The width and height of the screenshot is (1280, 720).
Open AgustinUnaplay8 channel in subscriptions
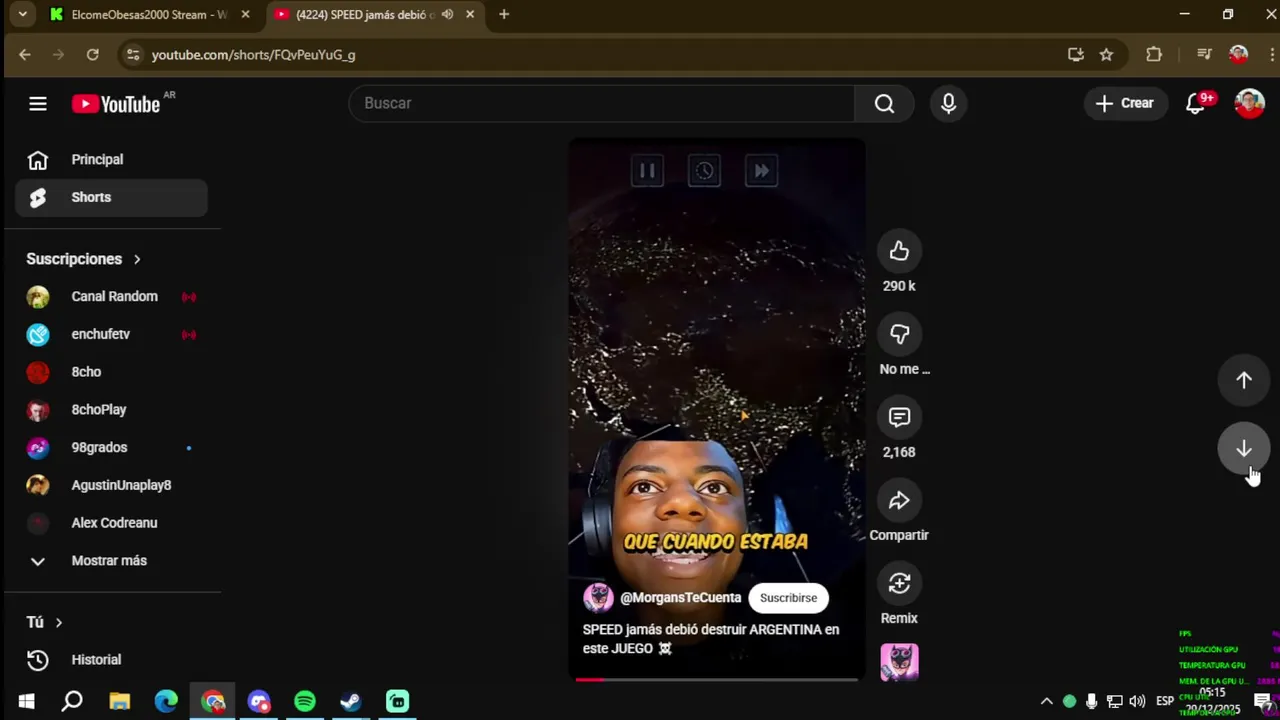(111, 485)
